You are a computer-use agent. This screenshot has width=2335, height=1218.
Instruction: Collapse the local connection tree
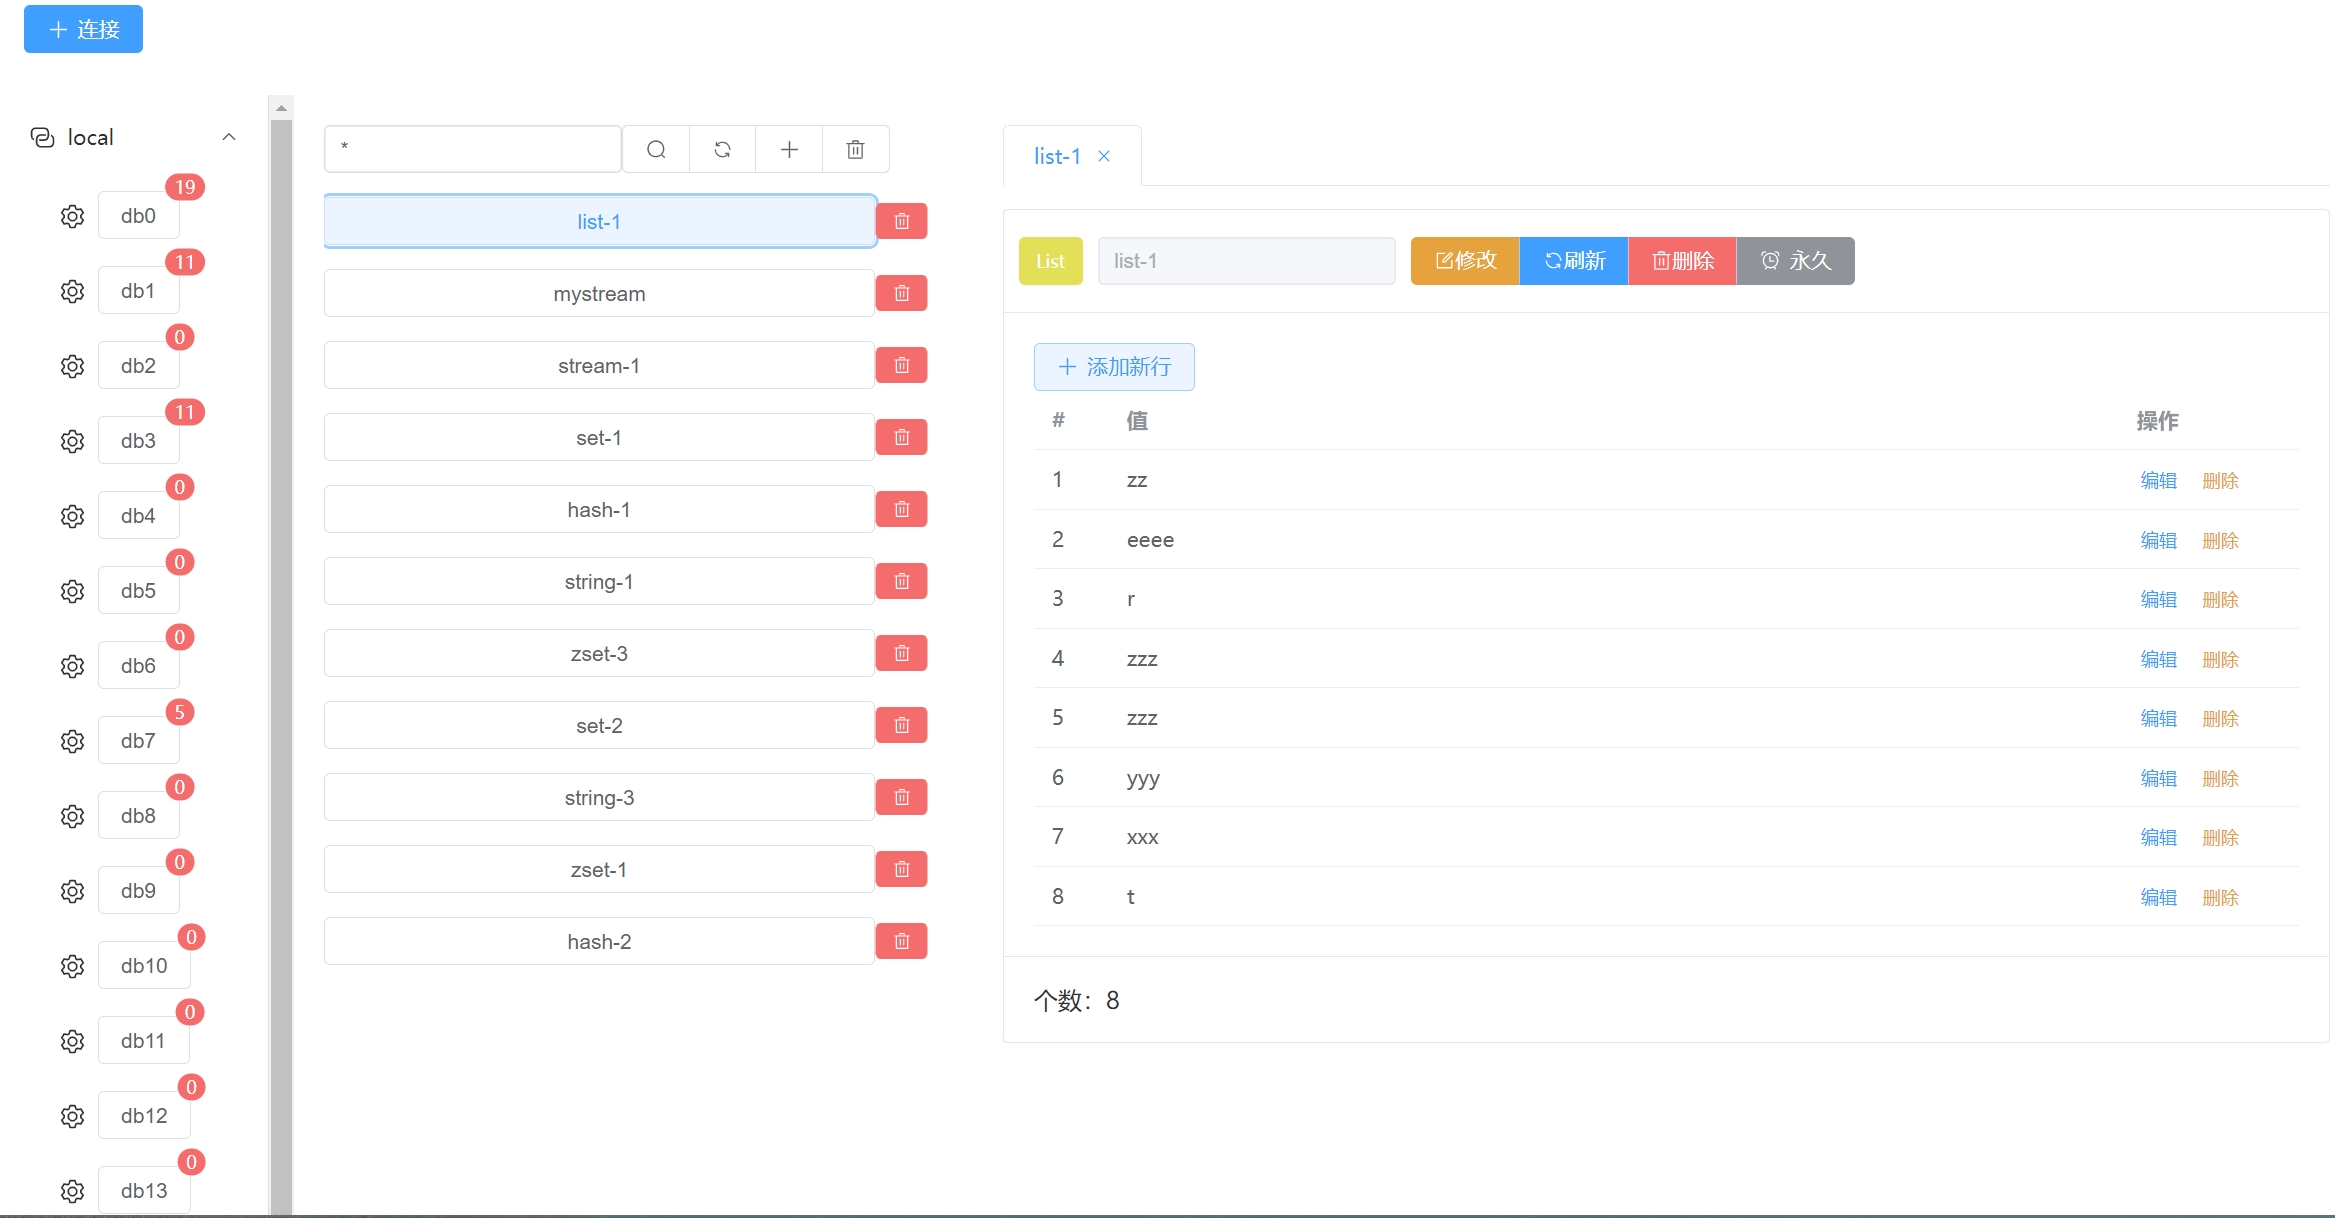[x=229, y=137]
